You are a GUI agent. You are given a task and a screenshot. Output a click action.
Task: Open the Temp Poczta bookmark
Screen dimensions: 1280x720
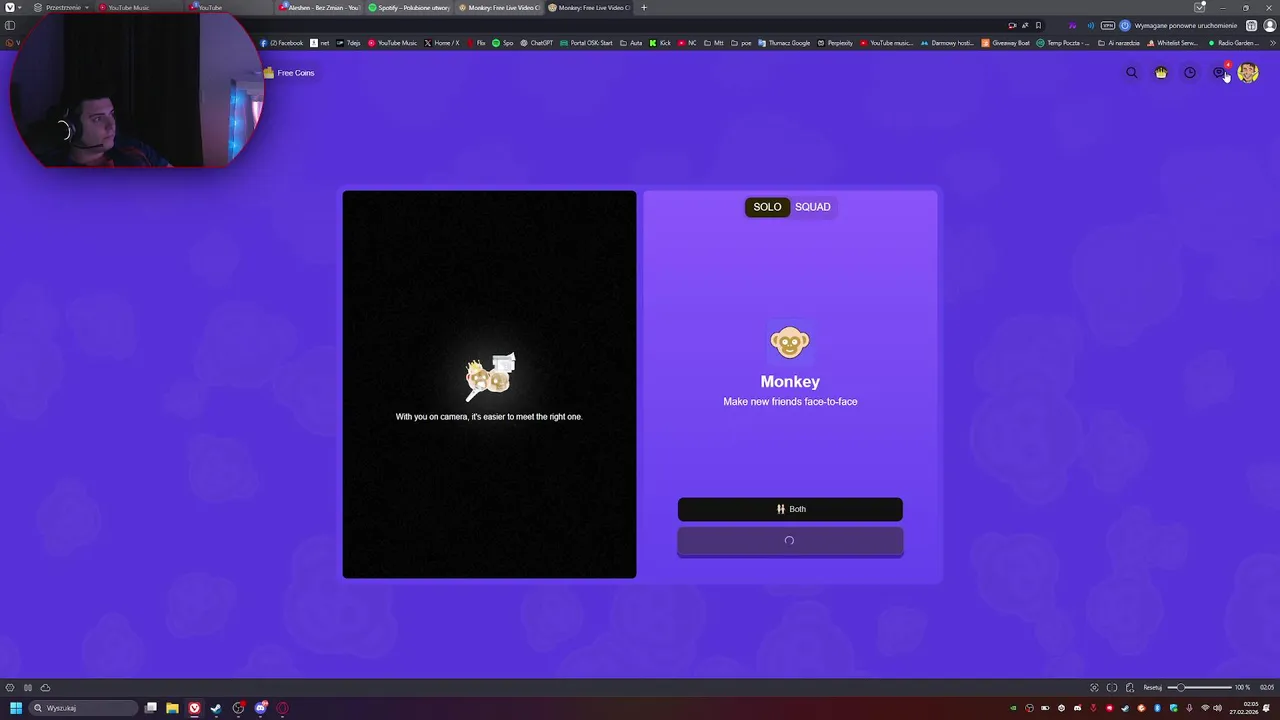1064,43
